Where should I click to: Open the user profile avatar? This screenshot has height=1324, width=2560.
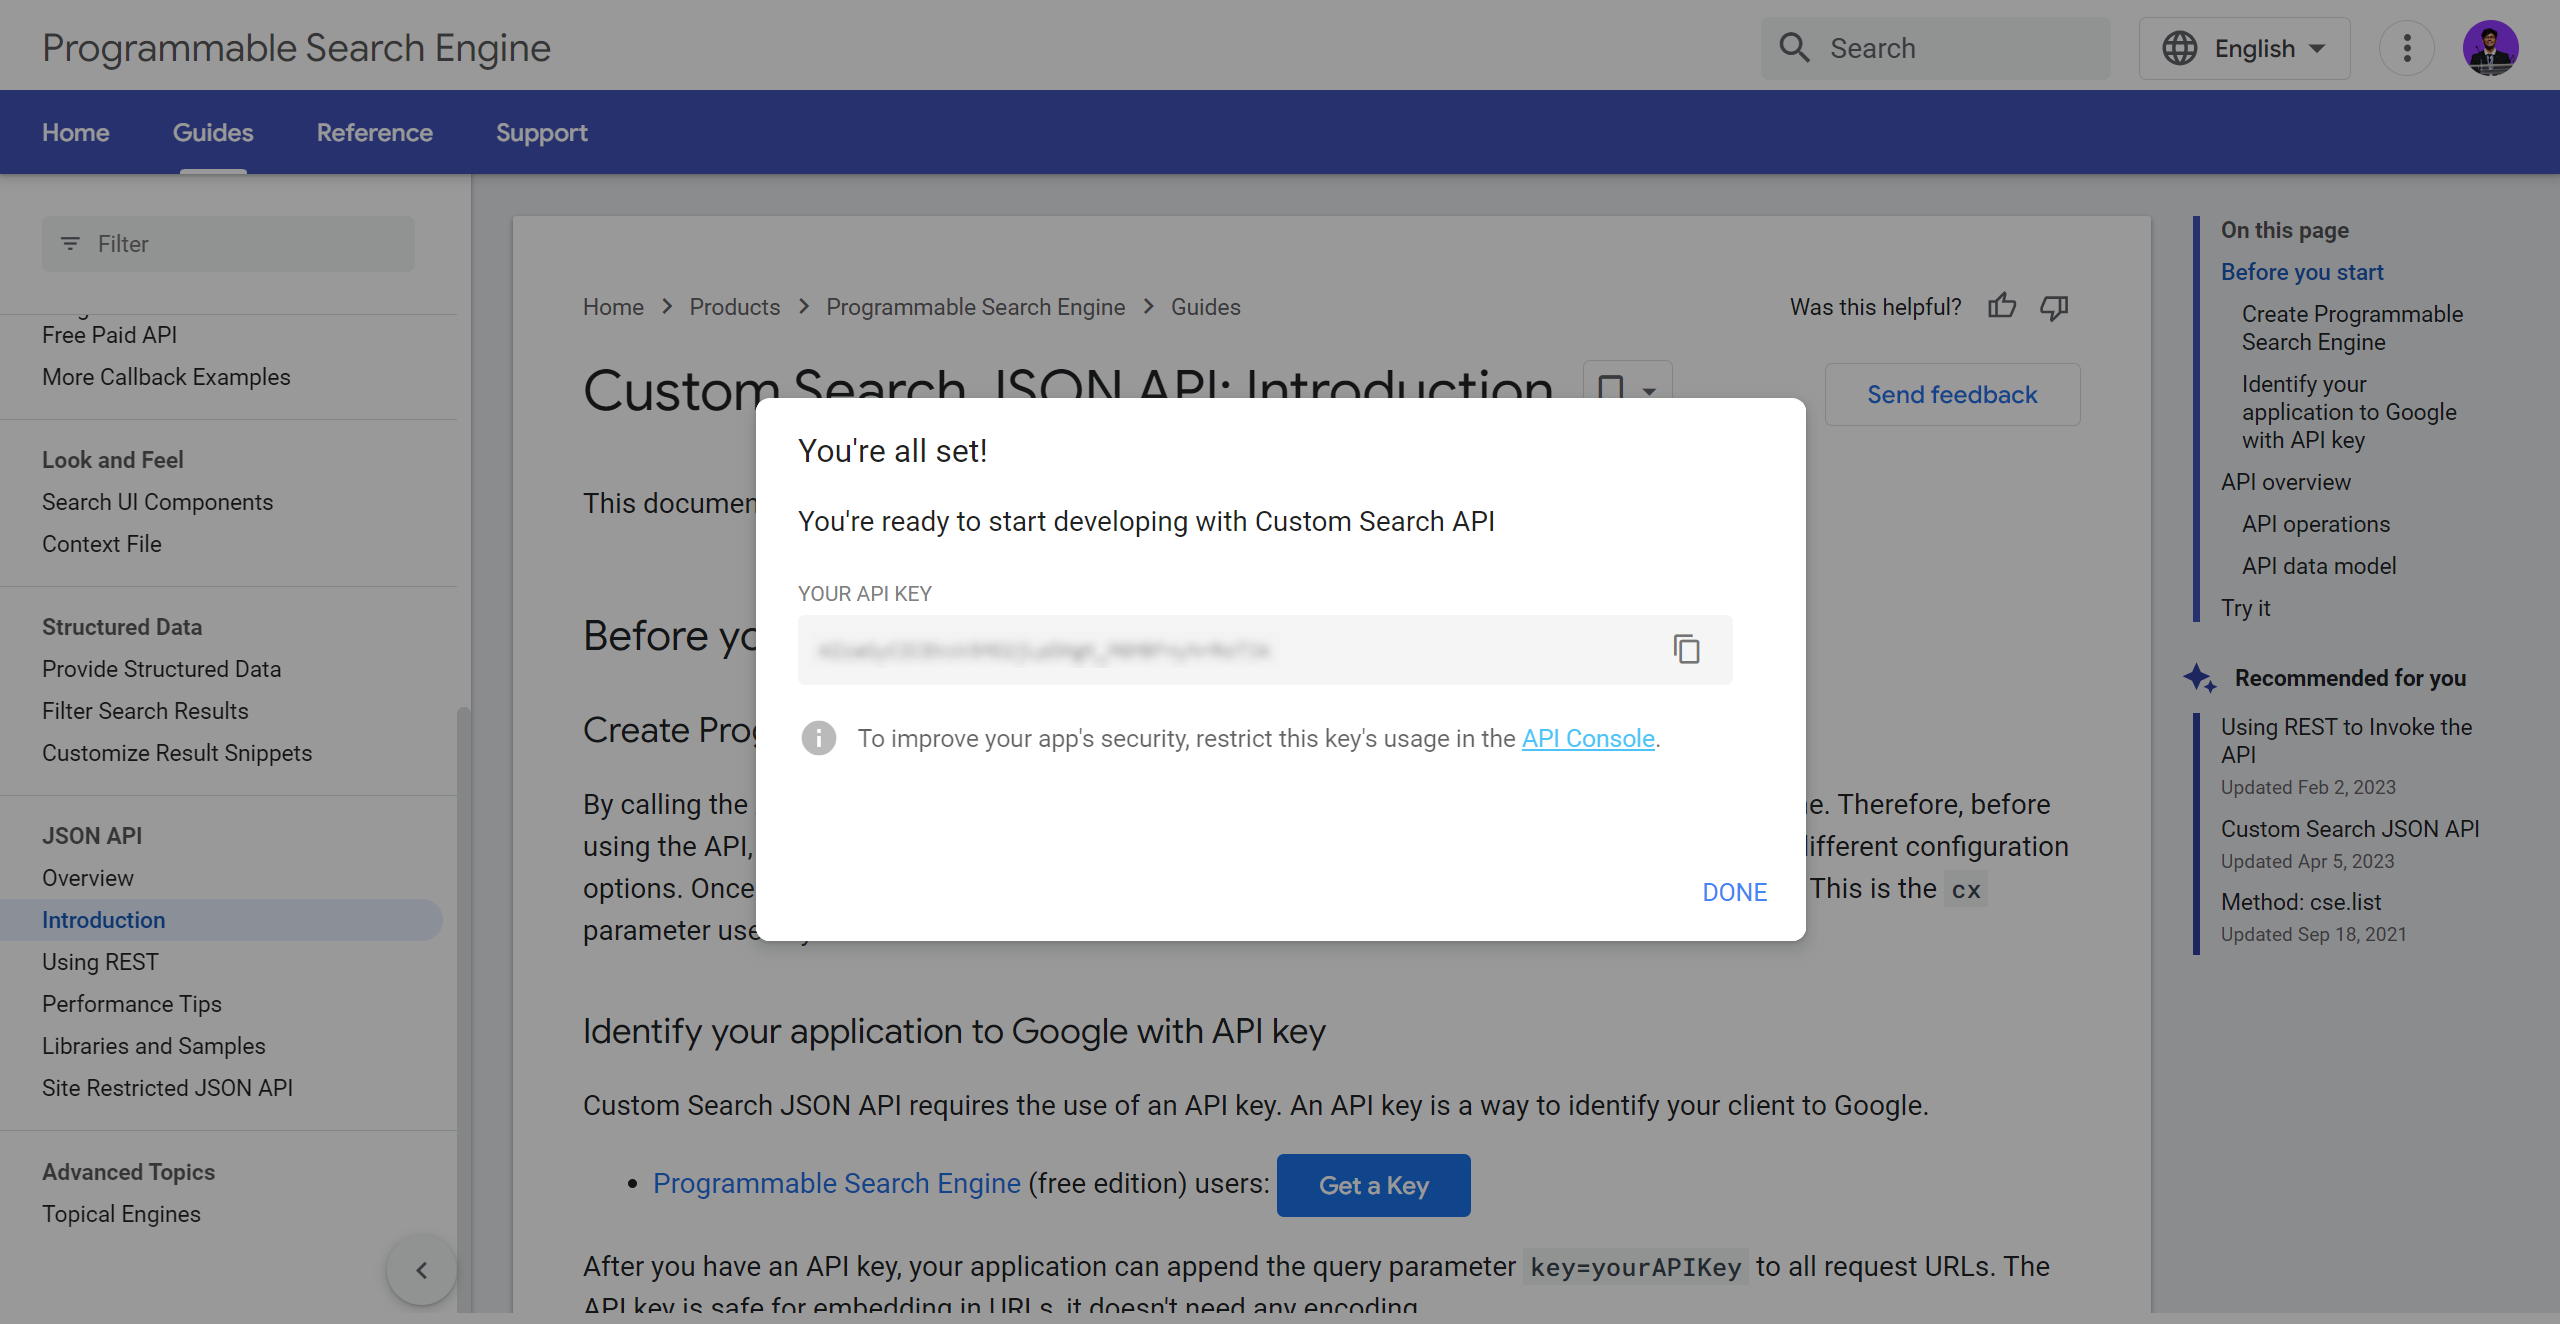[2490, 48]
